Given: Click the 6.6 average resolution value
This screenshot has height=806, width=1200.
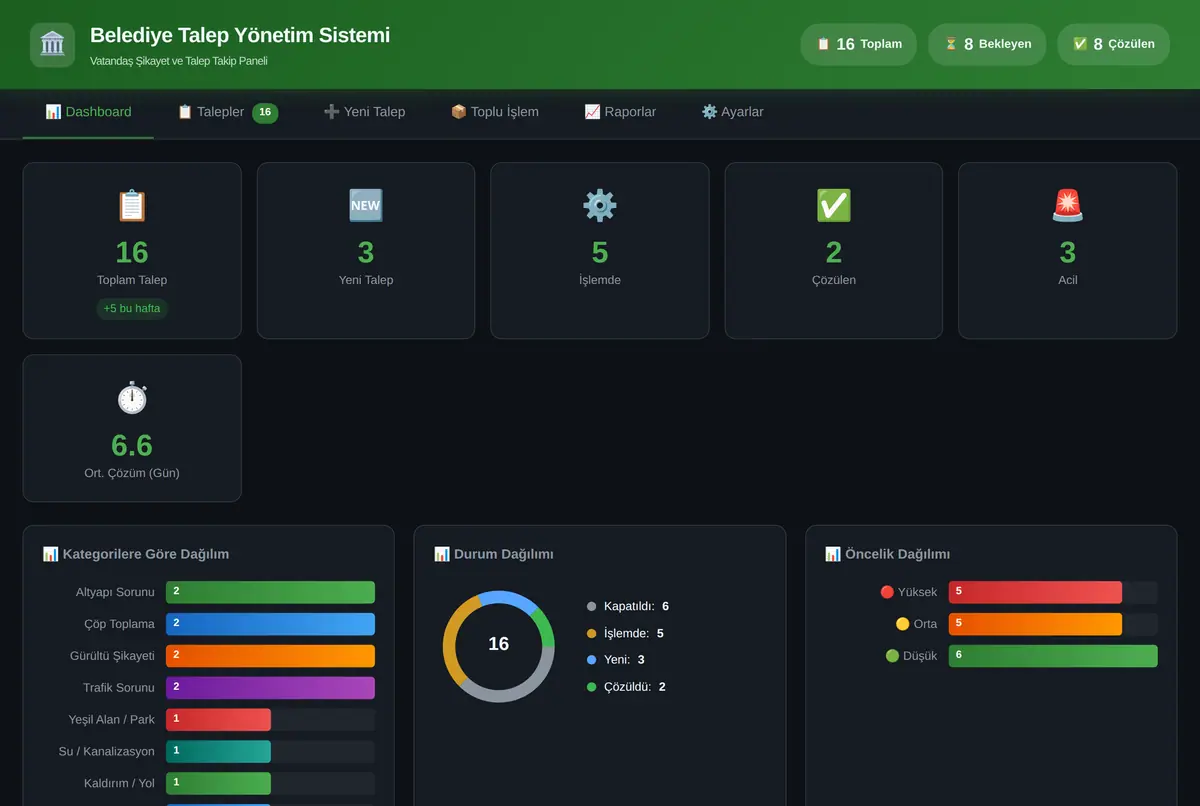Looking at the screenshot, I should pos(132,445).
